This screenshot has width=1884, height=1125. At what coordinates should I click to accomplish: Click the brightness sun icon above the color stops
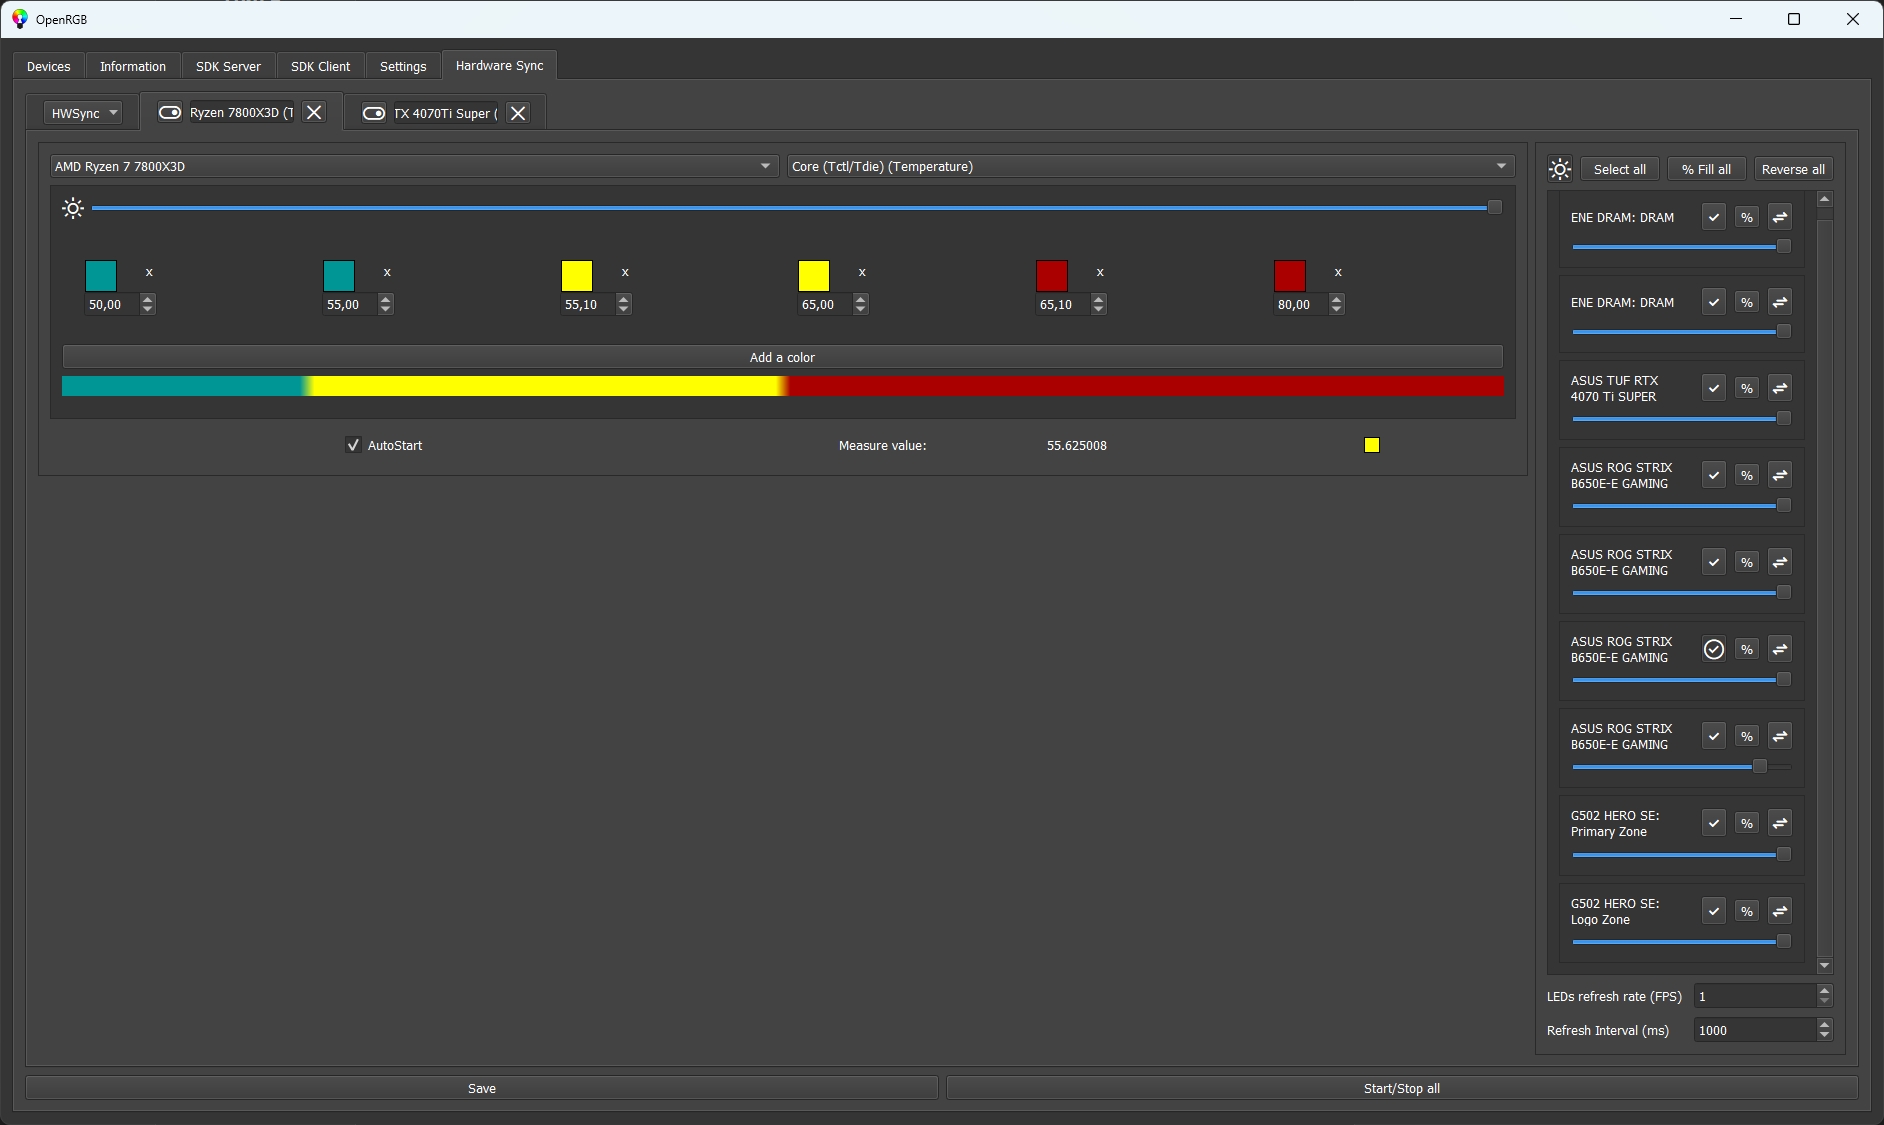[73, 208]
